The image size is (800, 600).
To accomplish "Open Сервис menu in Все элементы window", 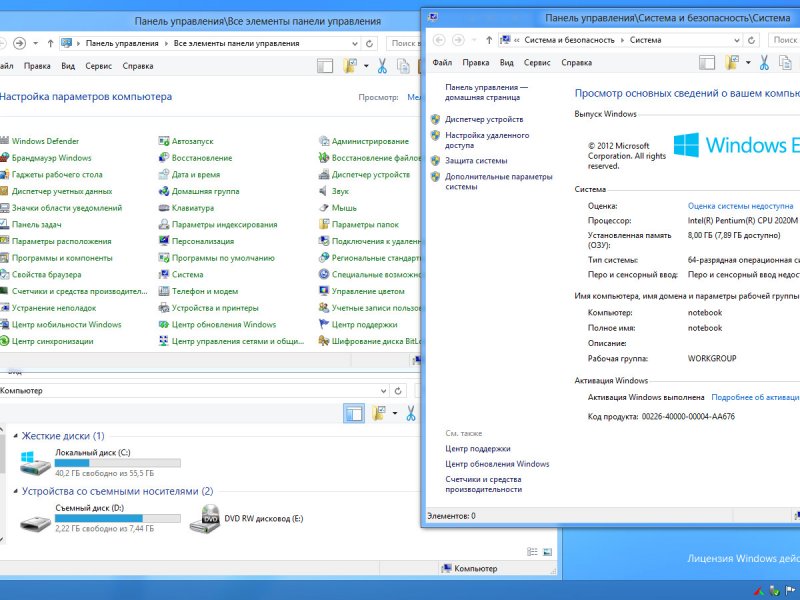I will [x=98, y=66].
